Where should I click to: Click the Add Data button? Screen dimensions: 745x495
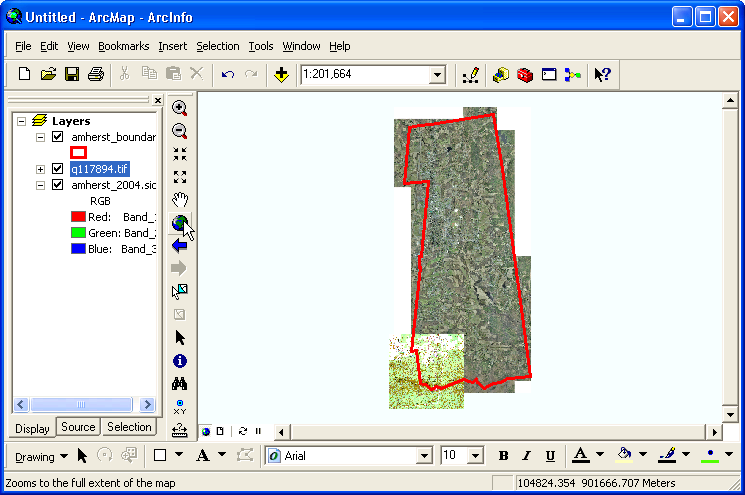281,75
